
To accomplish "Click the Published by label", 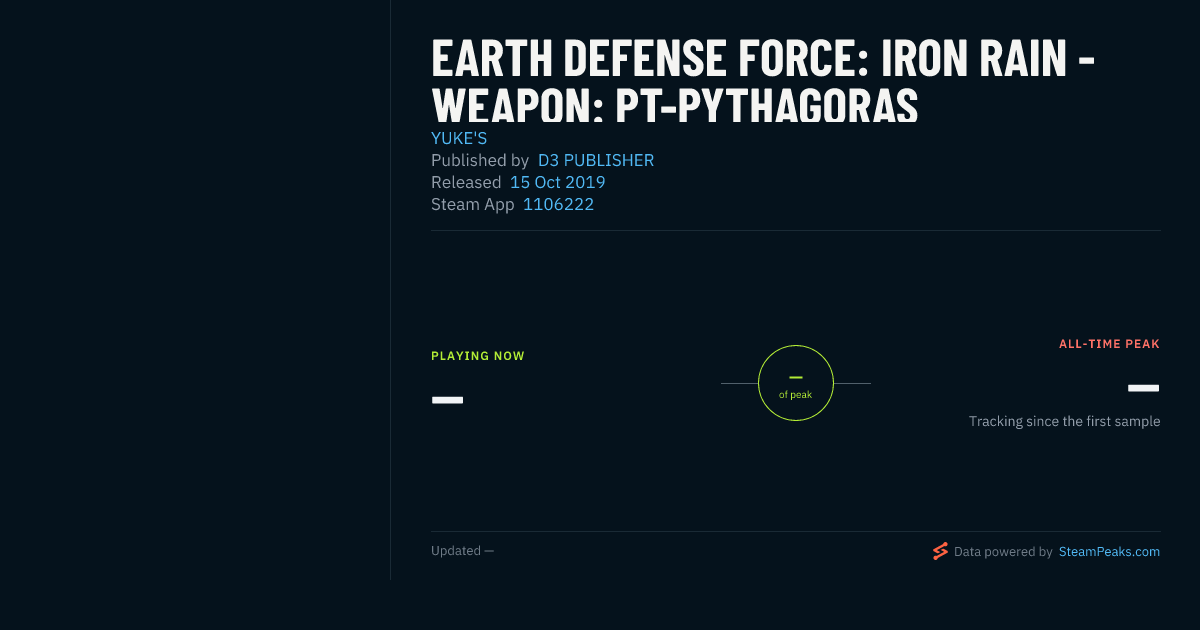I will (480, 160).
